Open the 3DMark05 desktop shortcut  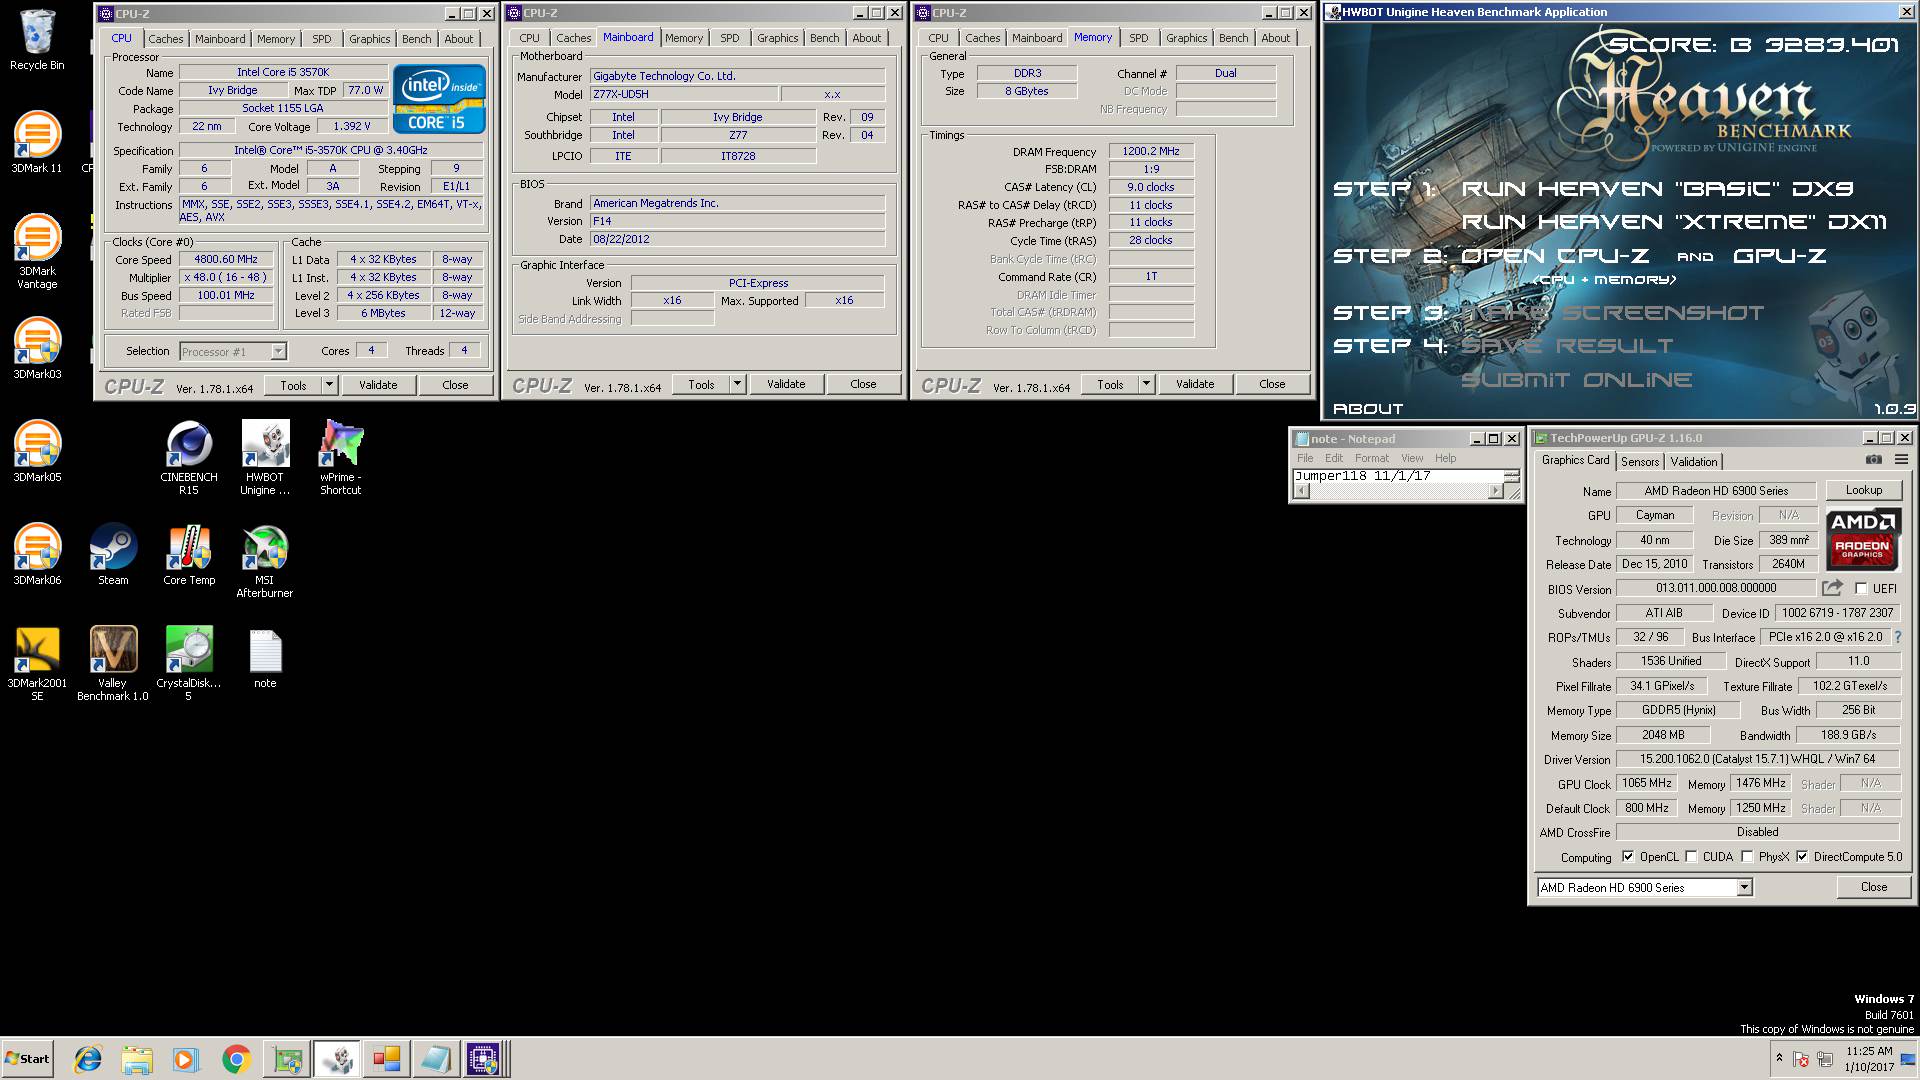37,451
